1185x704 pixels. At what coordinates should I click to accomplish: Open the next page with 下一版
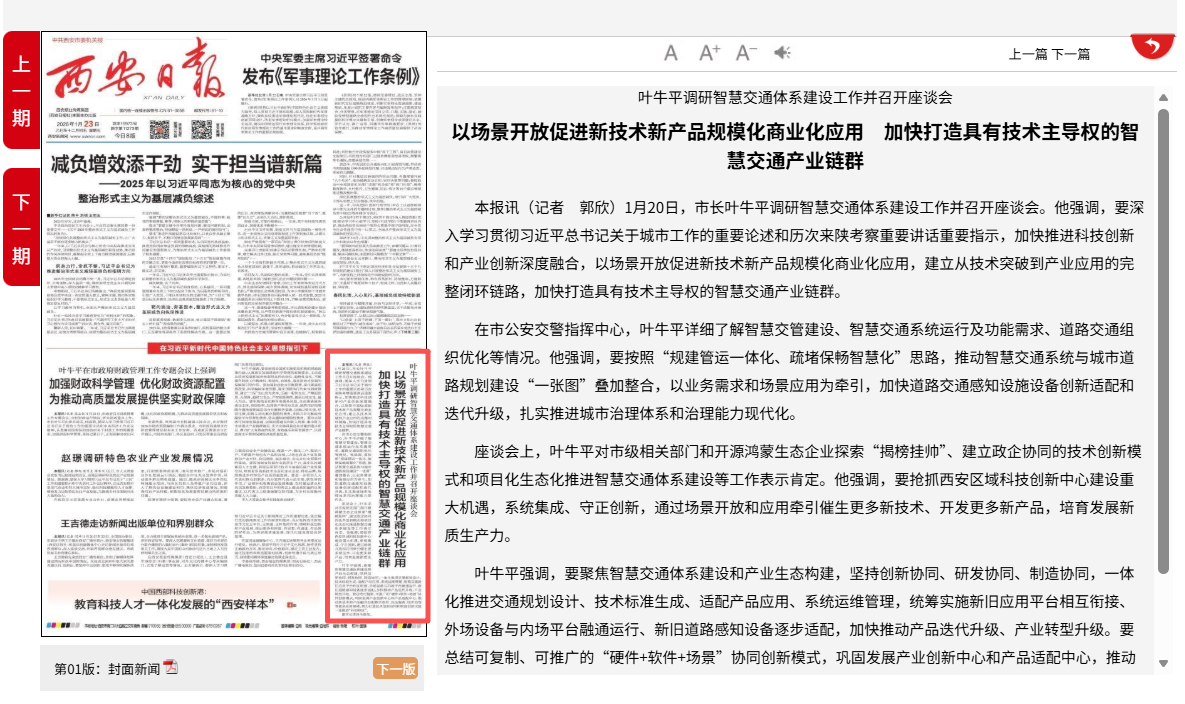coord(395,669)
